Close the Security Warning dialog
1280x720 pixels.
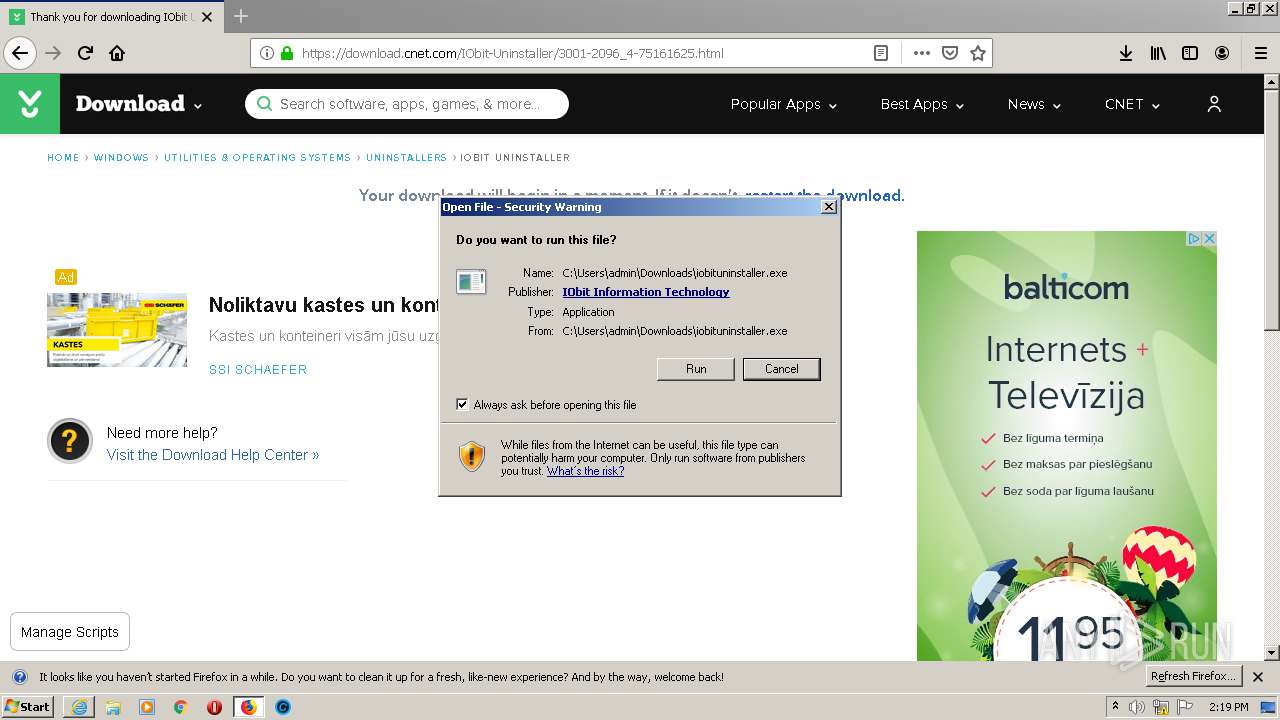[x=828, y=207]
